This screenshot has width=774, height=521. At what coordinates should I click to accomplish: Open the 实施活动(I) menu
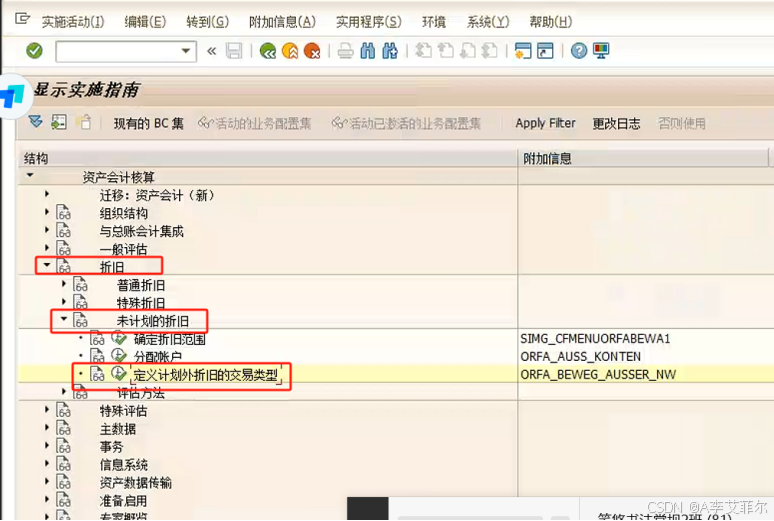tap(73, 22)
